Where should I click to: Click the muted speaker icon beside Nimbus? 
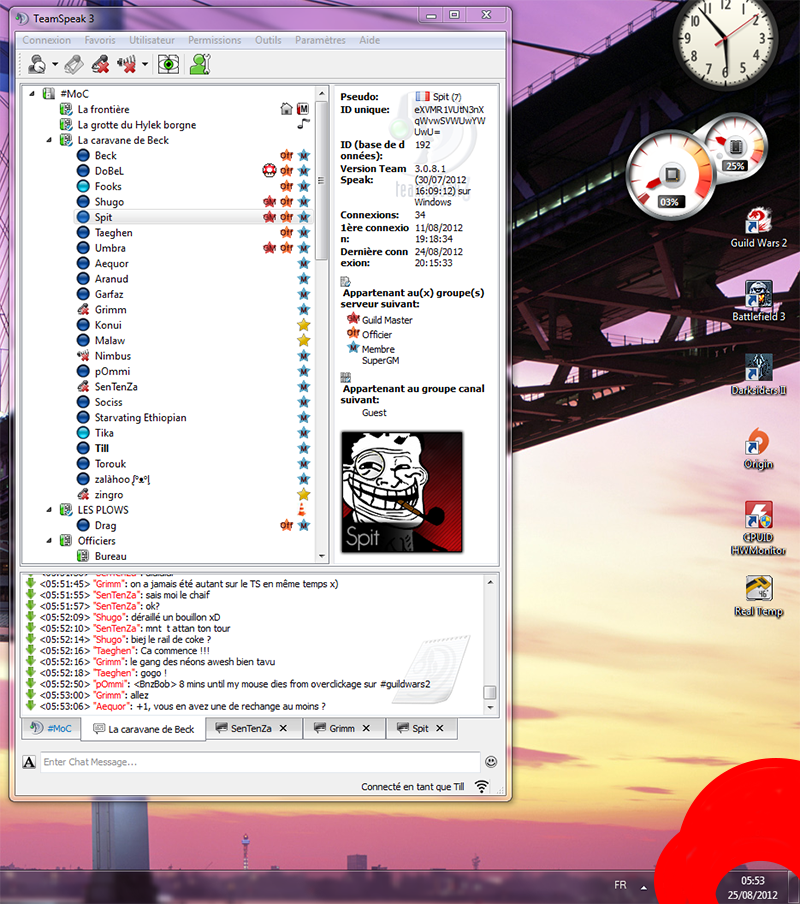click(84, 356)
